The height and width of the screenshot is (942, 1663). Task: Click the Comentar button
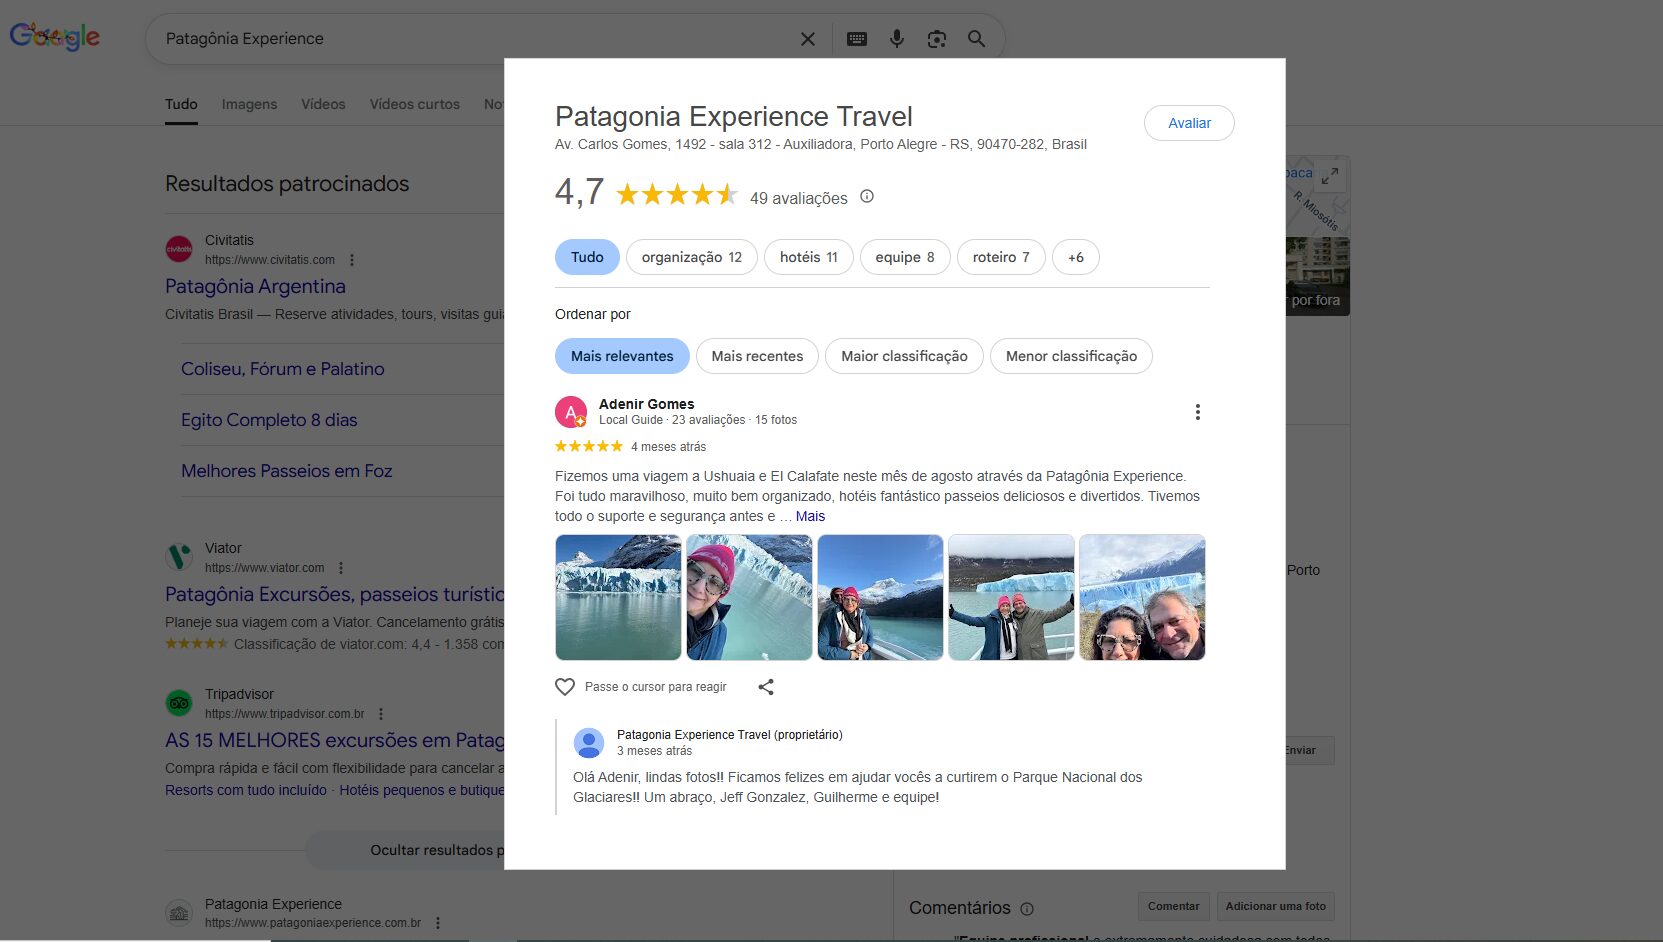tap(1173, 906)
